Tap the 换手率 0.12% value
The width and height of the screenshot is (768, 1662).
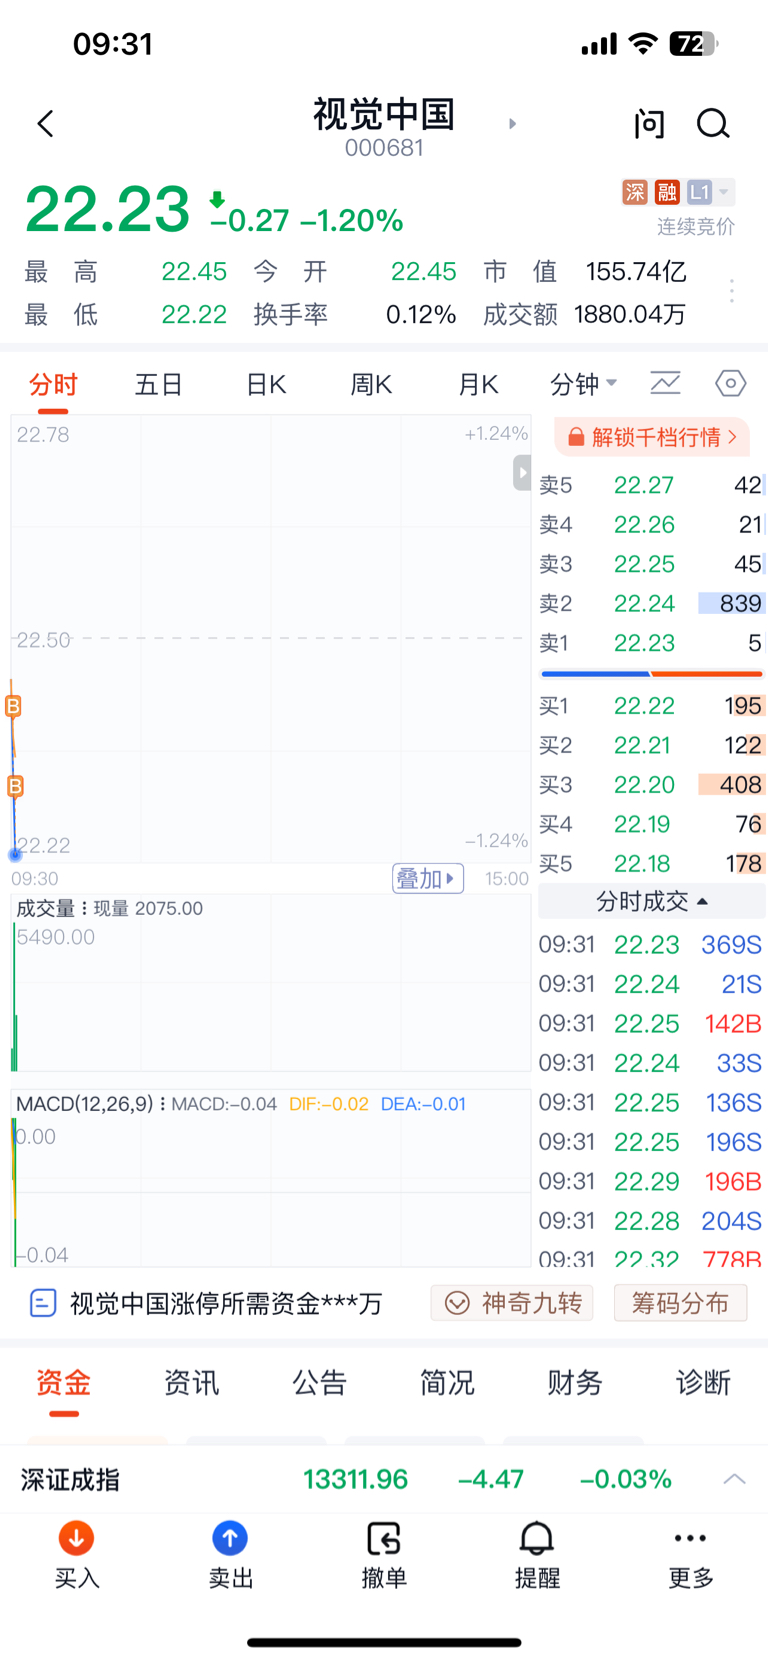[x=421, y=315]
